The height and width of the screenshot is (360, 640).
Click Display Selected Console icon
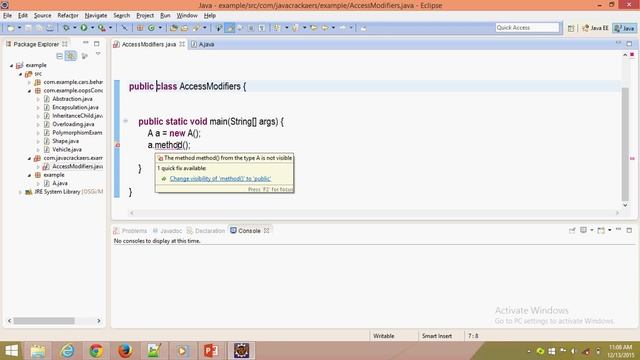[584, 230]
